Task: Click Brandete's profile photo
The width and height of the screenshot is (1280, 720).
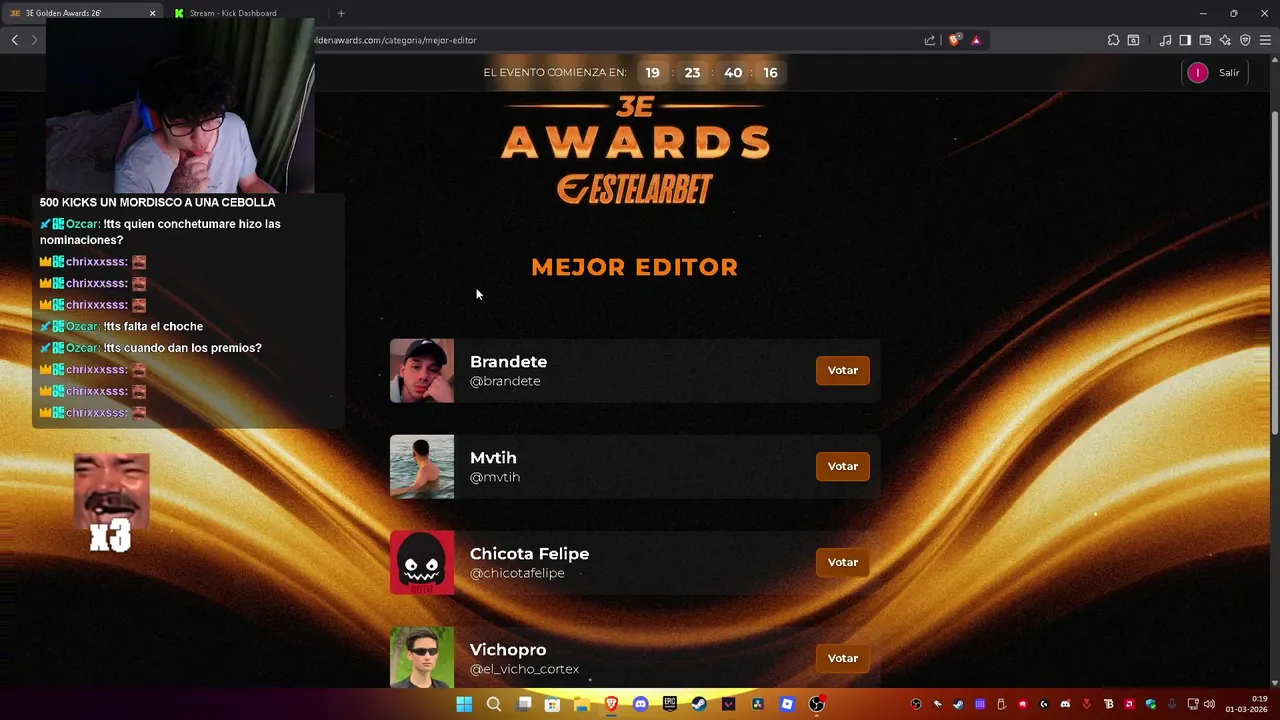Action: [422, 371]
